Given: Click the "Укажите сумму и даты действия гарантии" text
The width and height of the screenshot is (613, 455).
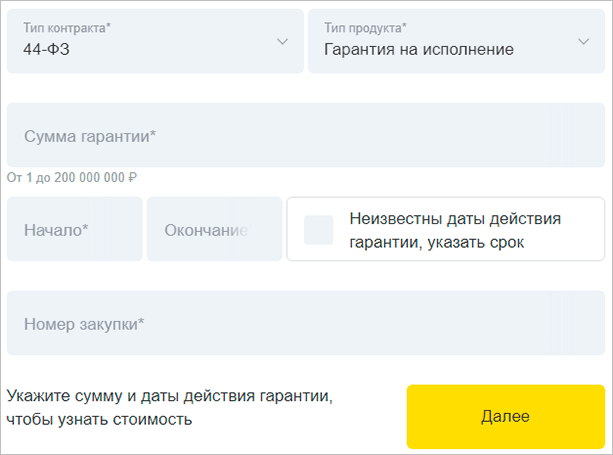Looking at the screenshot, I should (169, 396).
